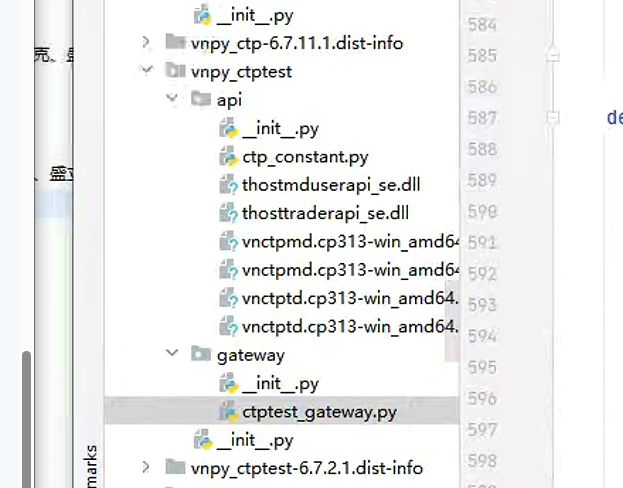Collapse the vnpy_ctptest package arrow
Image resolution: width=623 pixels, height=488 pixels.
[x=147, y=72]
